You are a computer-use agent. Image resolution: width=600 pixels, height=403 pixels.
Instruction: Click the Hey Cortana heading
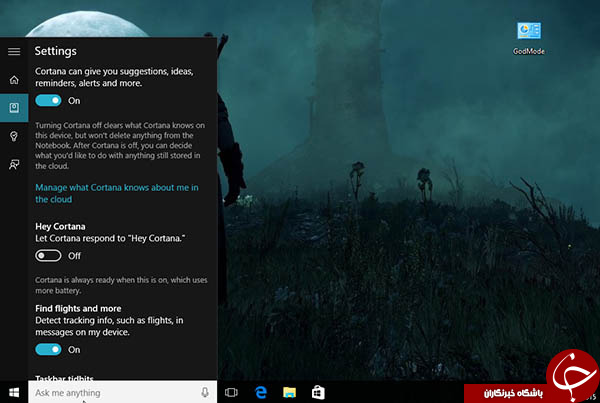[x=60, y=227]
